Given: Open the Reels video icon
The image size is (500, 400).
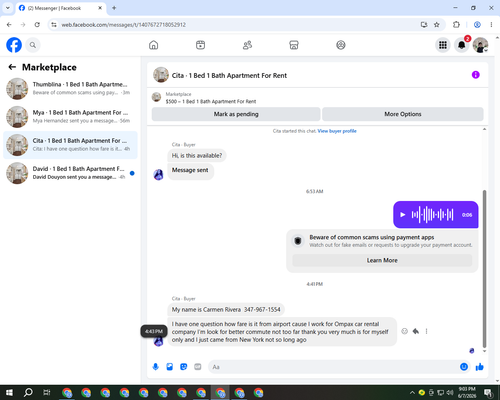Looking at the screenshot, I should click(x=200, y=45).
